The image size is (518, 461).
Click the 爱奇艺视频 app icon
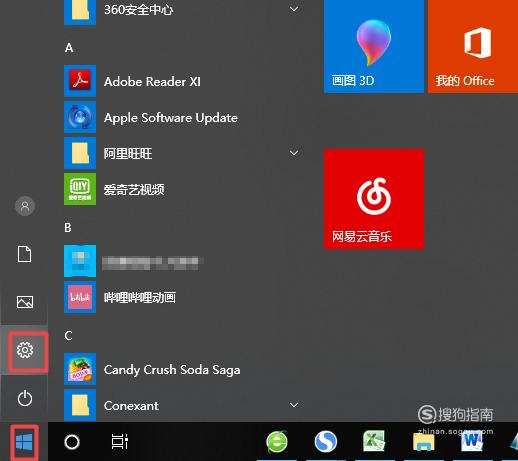[80, 189]
